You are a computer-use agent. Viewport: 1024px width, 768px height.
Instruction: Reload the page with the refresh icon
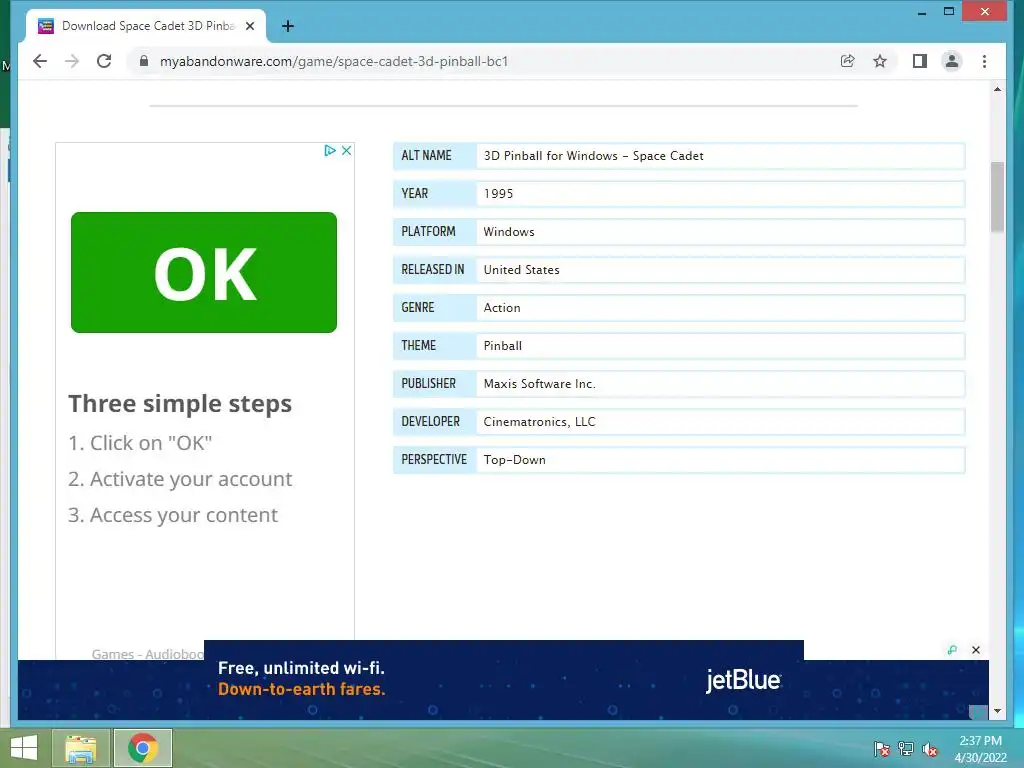point(104,61)
